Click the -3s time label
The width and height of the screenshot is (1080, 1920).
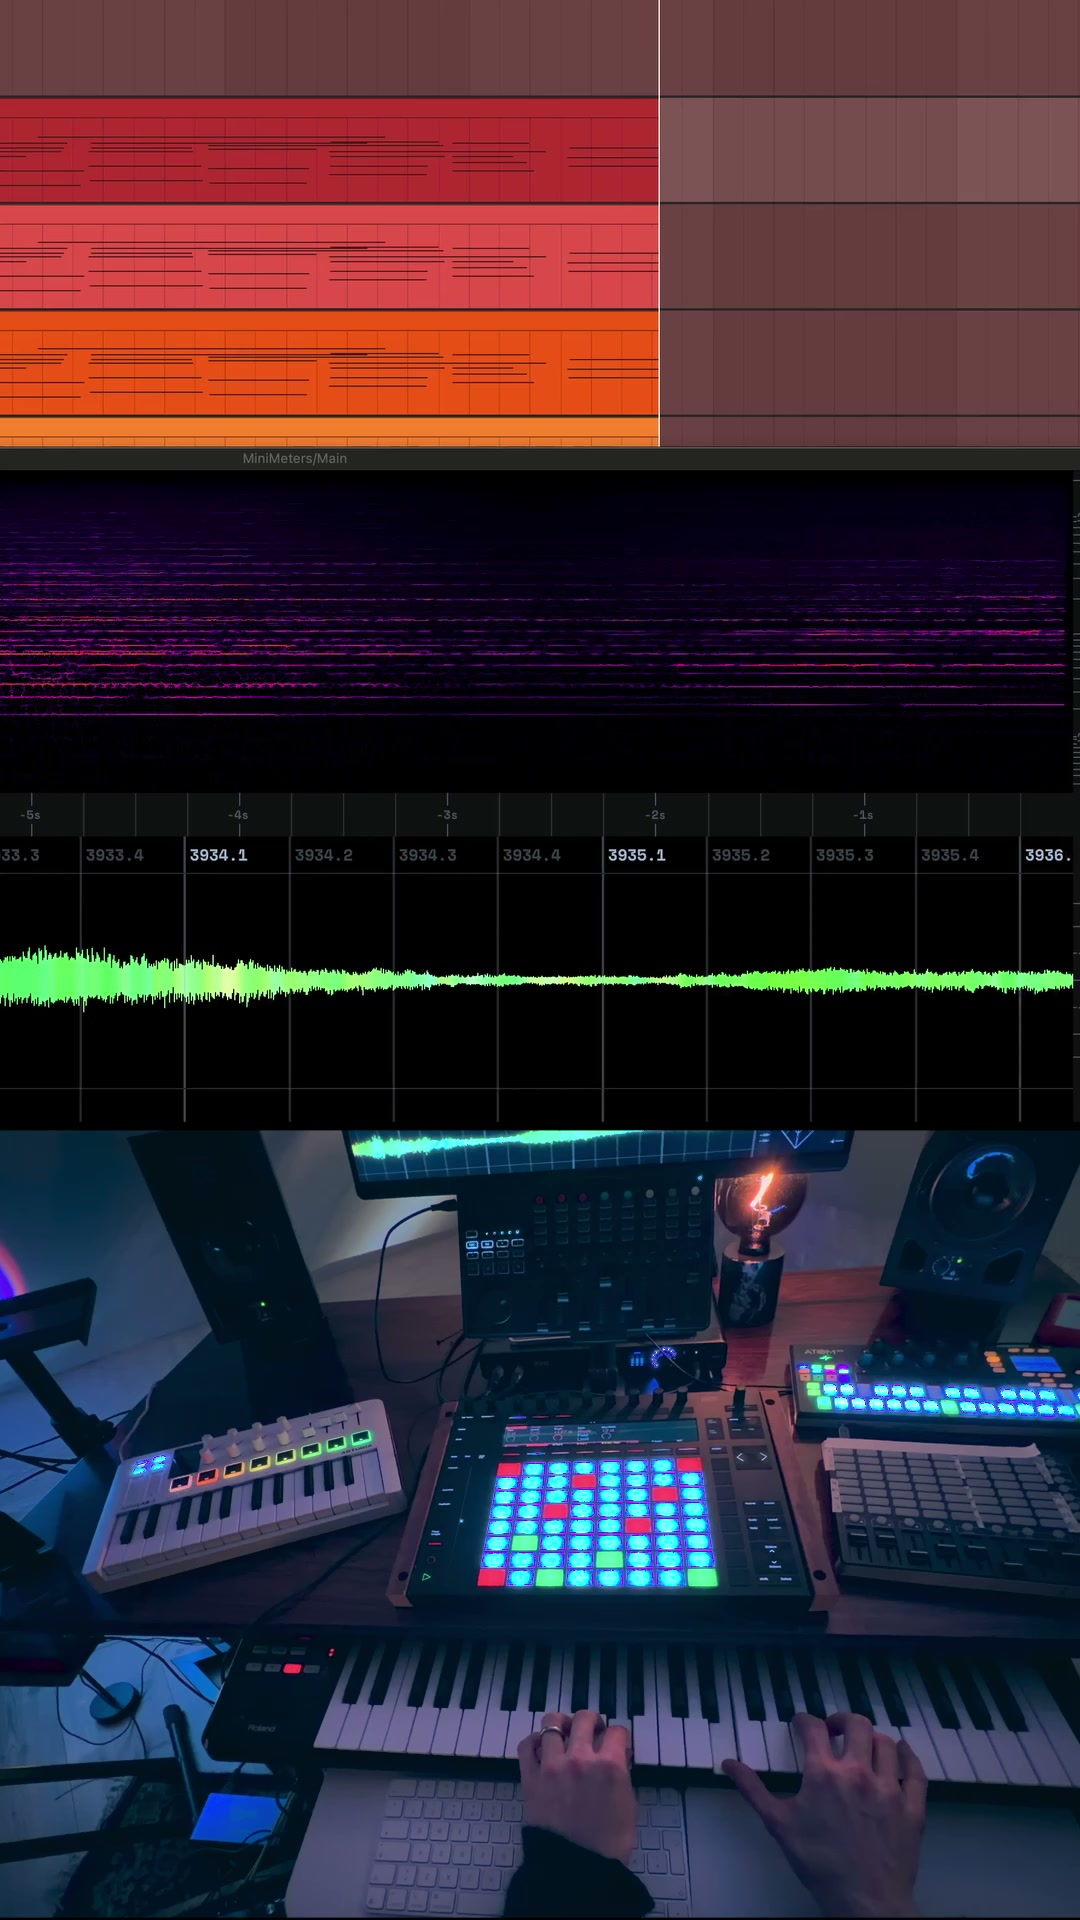[x=447, y=815]
